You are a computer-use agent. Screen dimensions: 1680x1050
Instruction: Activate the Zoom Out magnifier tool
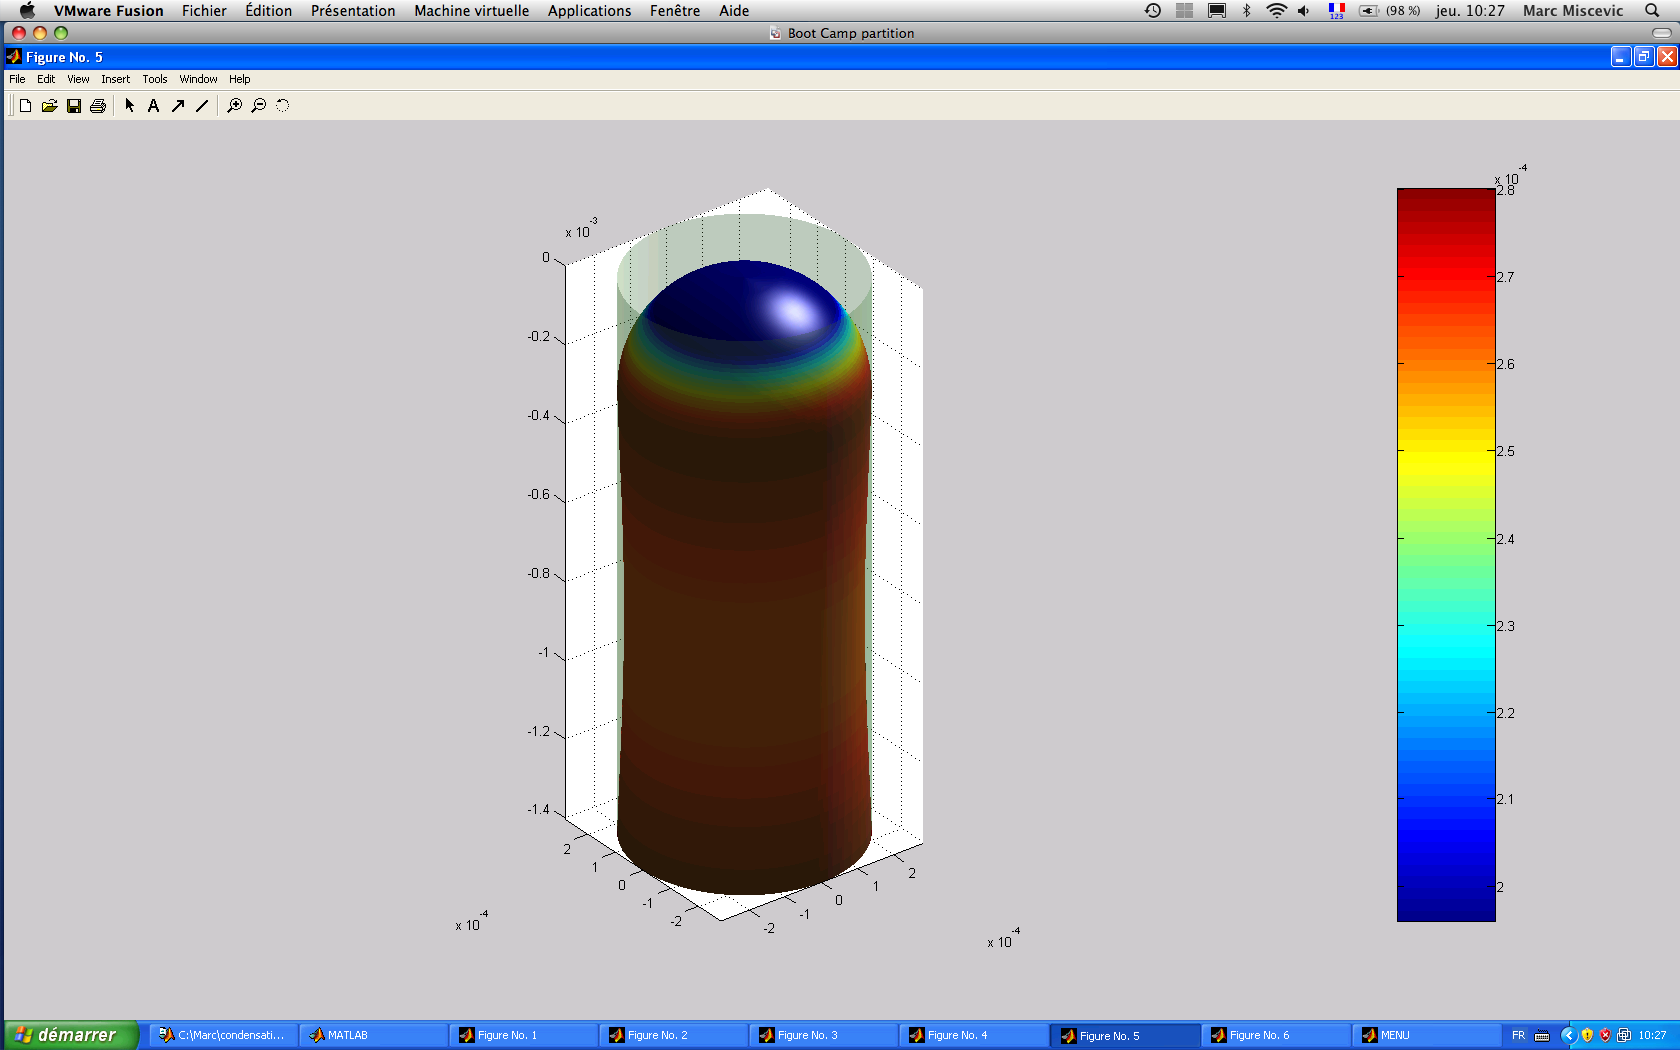tap(259, 106)
